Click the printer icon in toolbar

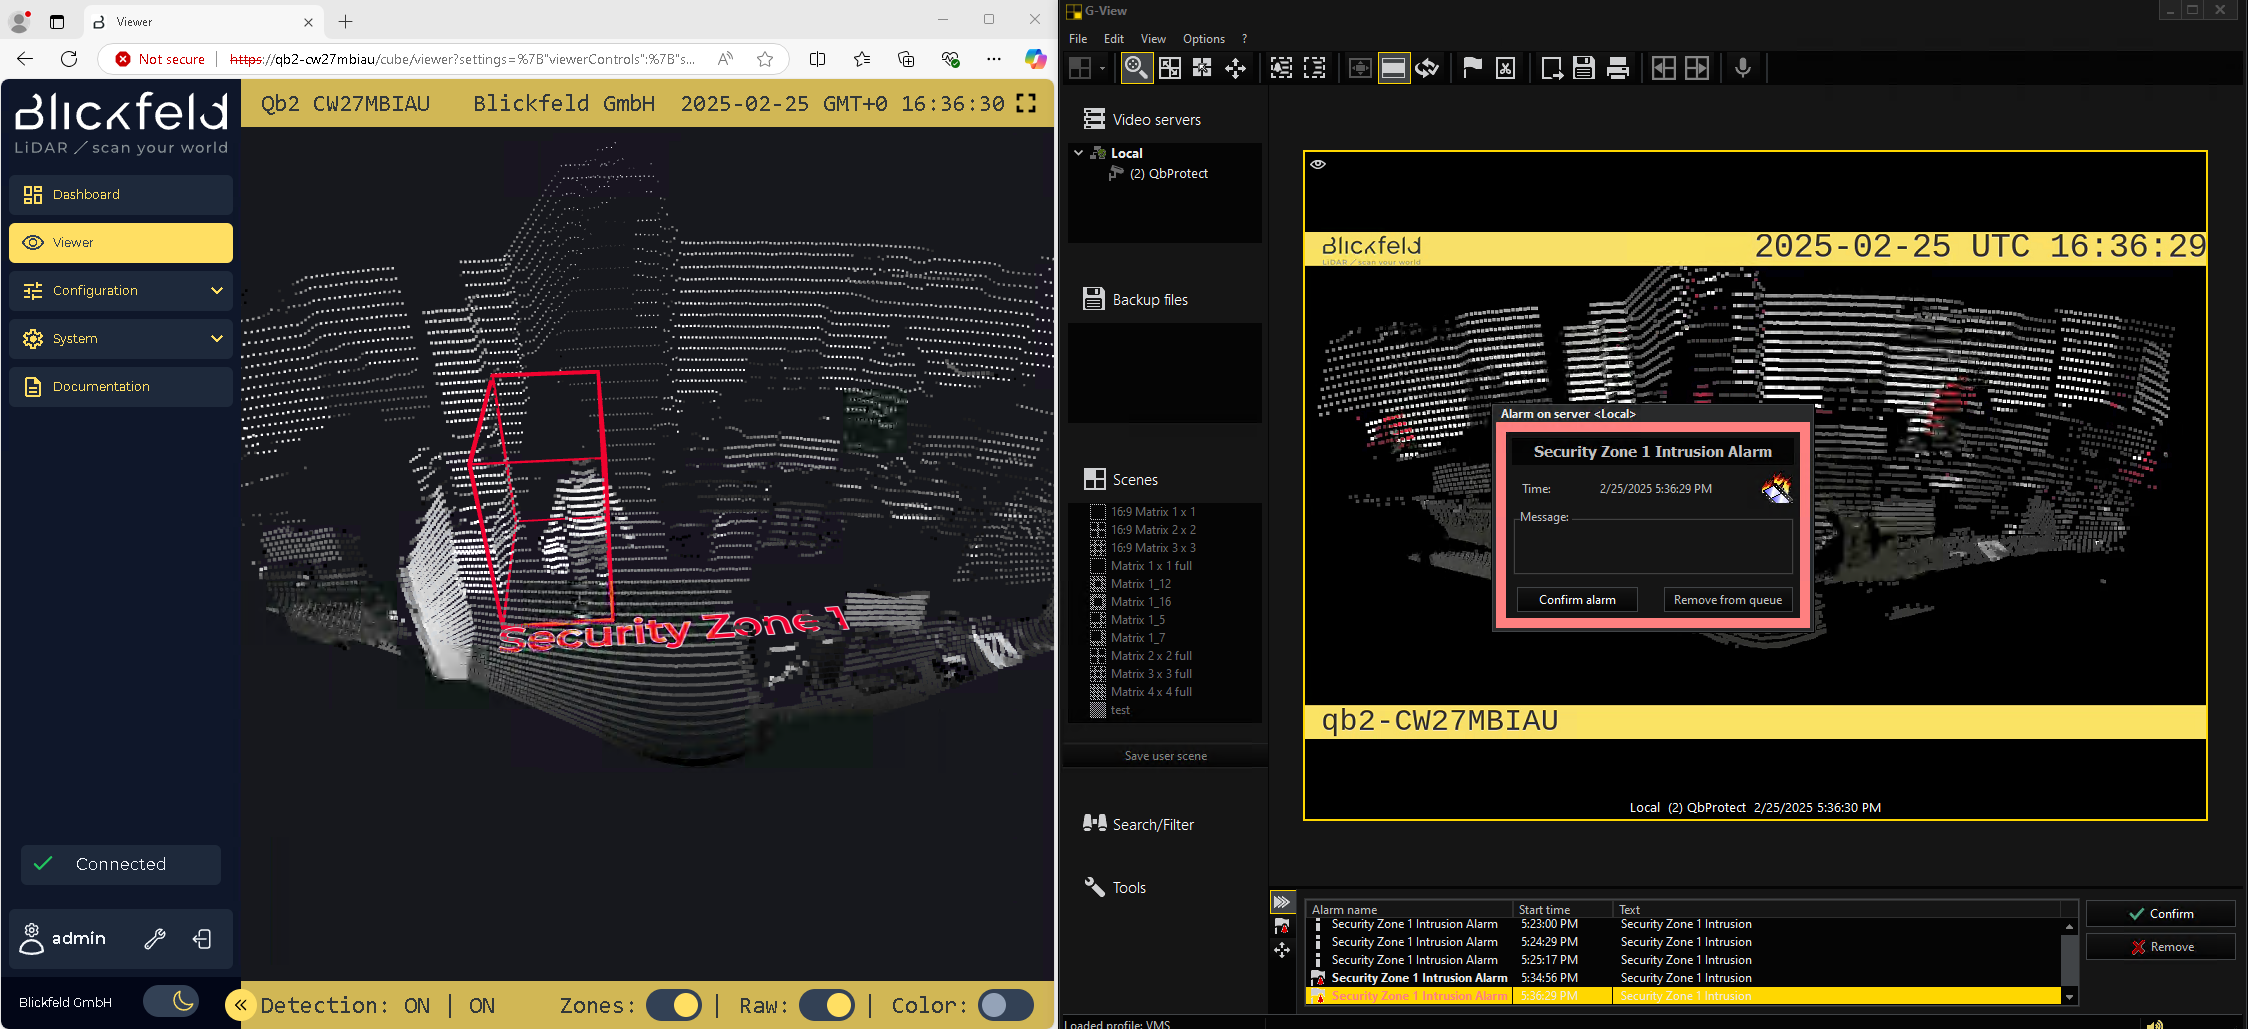(x=1617, y=68)
